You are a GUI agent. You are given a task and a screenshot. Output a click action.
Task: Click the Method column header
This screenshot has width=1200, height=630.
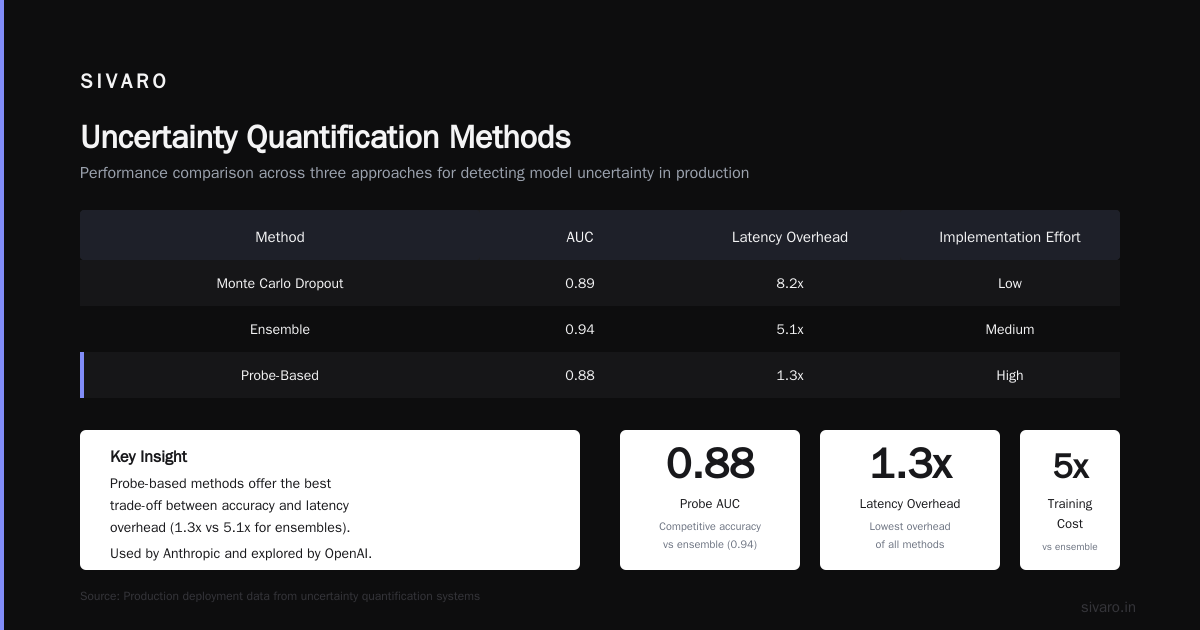pos(280,237)
